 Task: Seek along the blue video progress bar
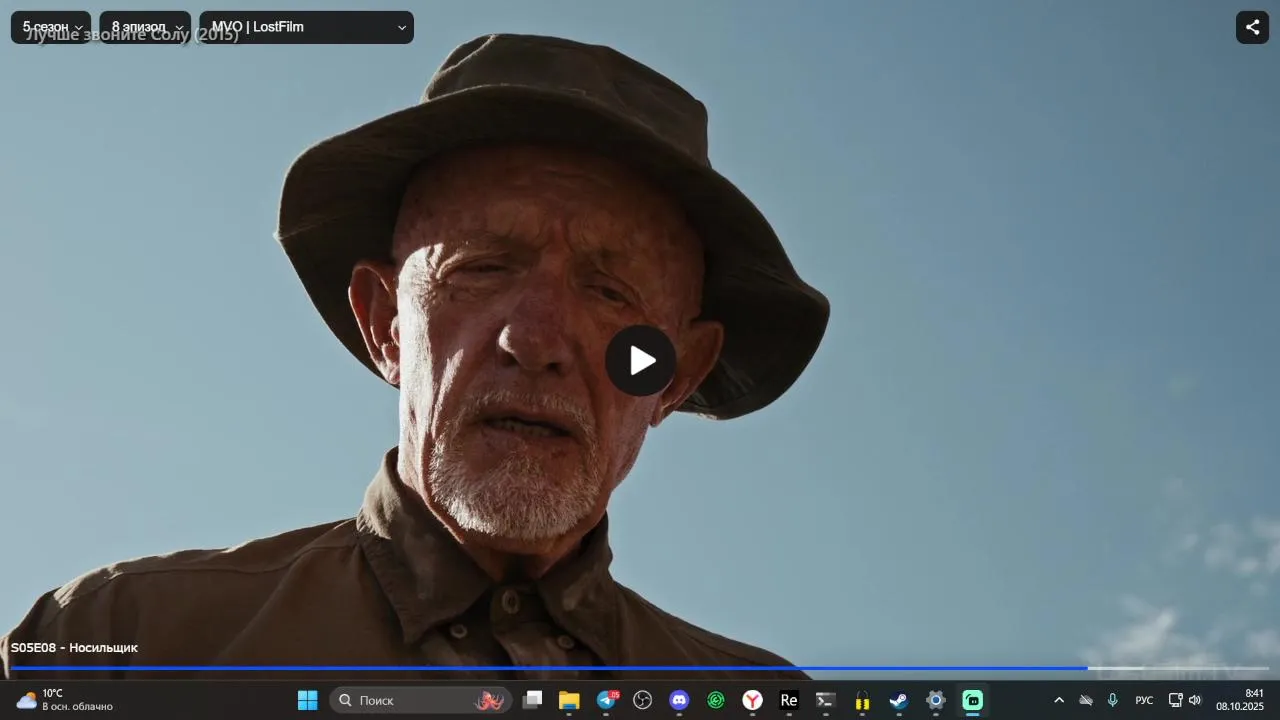click(640, 668)
